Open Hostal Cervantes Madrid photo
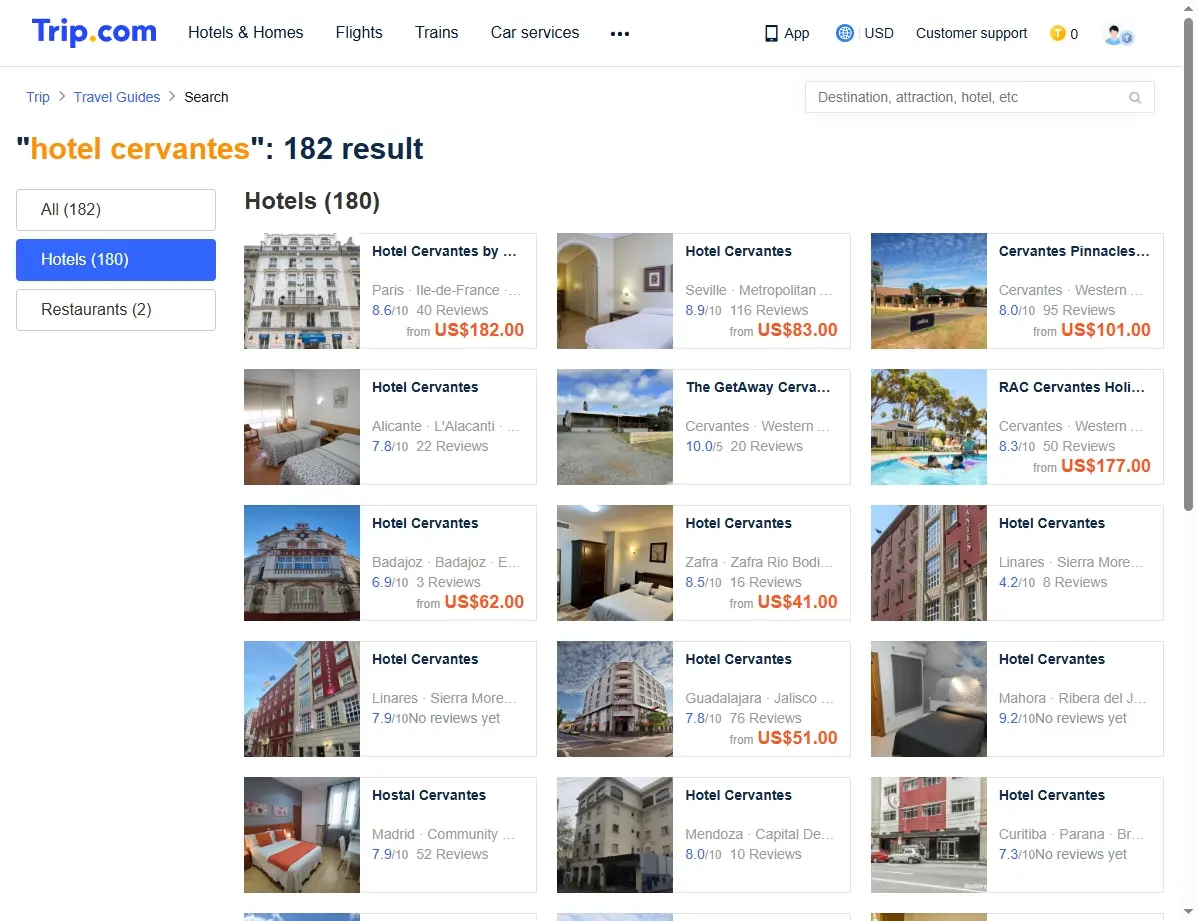Screen dimensions: 1196x921 click(302, 835)
